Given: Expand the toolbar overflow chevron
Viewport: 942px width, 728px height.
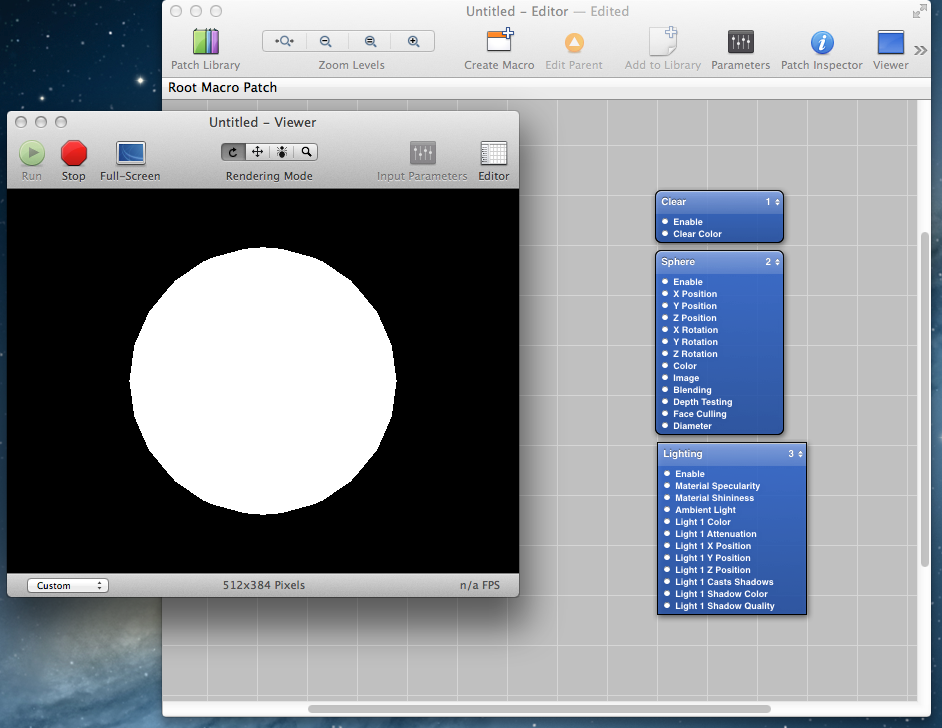Looking at the screenshot, I should (x=921, y=50).
